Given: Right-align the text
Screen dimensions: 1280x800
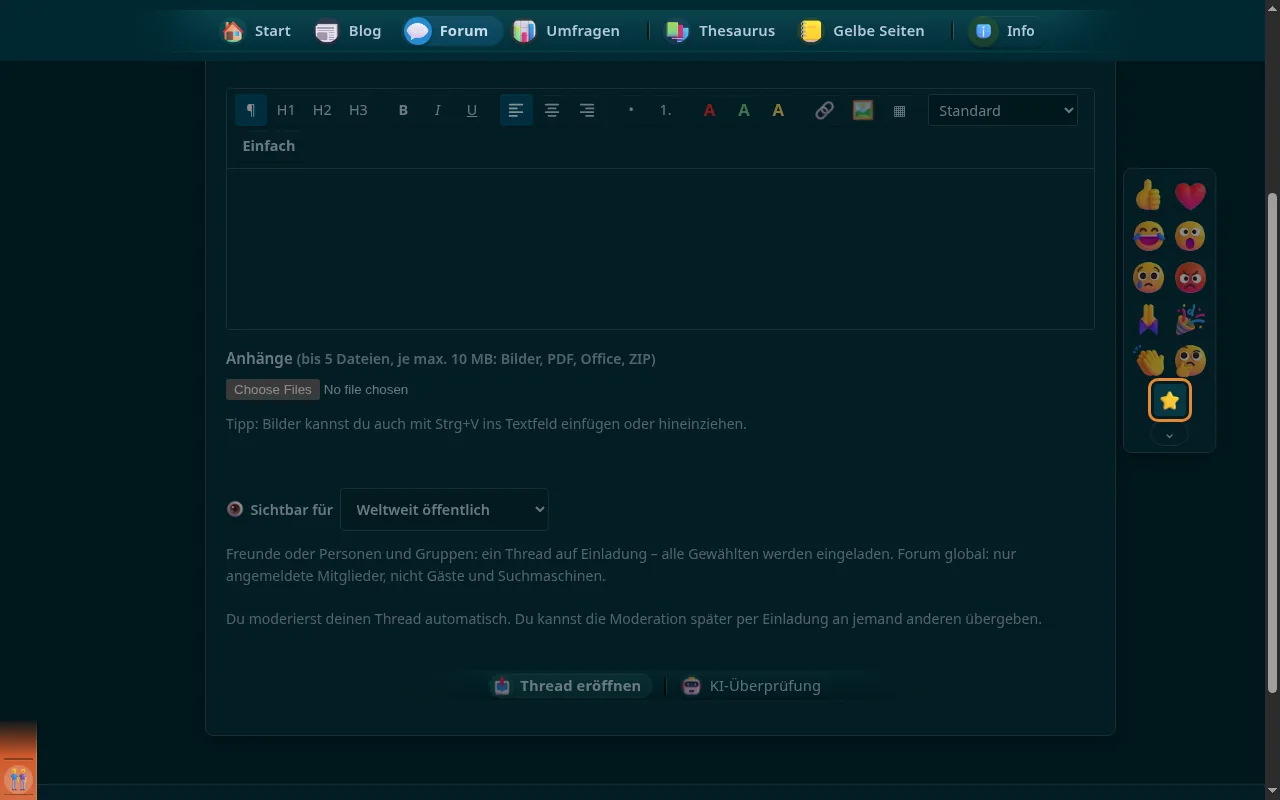Looking at the screenshot, I should pos(587,110).
